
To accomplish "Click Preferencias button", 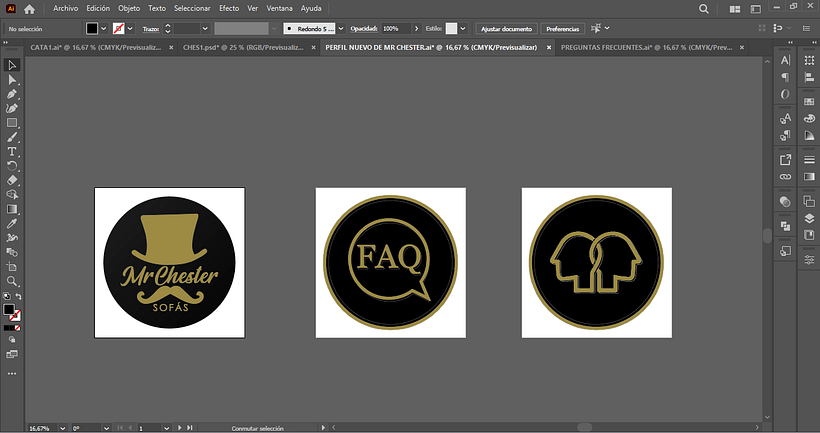I will 563,29.
